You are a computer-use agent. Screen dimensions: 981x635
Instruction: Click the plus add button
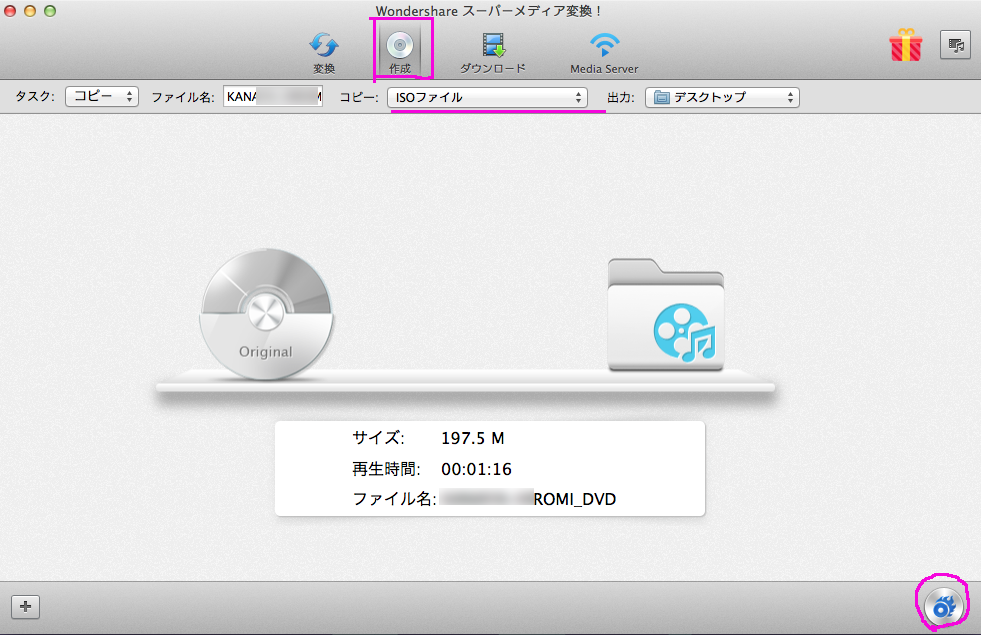(x=26, y=606)
